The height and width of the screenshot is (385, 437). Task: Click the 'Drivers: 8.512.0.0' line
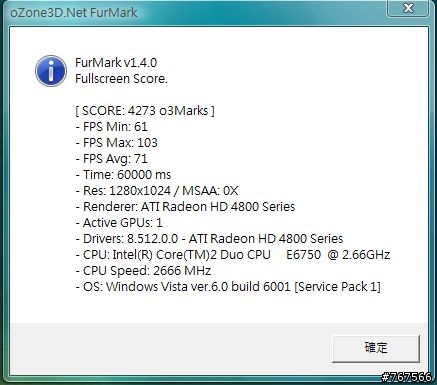point(209,239)
